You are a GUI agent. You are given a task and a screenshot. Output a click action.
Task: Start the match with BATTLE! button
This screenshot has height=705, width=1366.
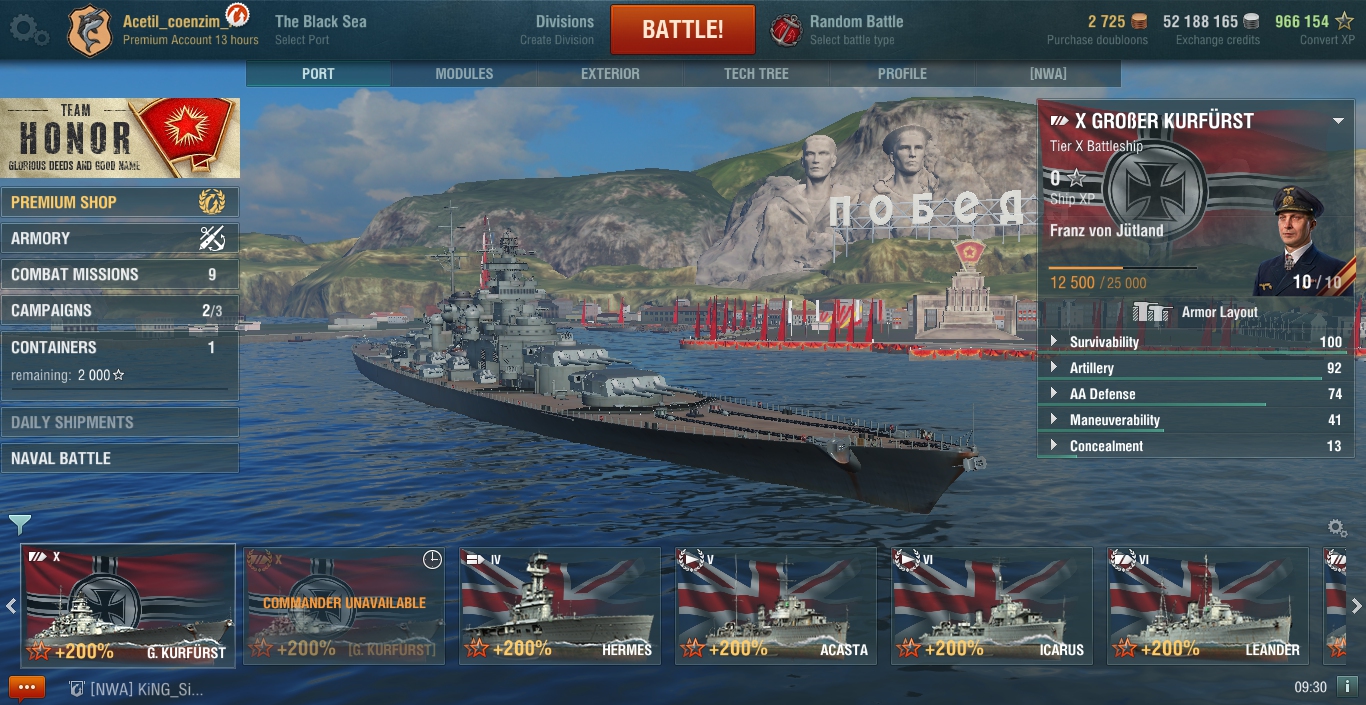(x=683, y=29)
